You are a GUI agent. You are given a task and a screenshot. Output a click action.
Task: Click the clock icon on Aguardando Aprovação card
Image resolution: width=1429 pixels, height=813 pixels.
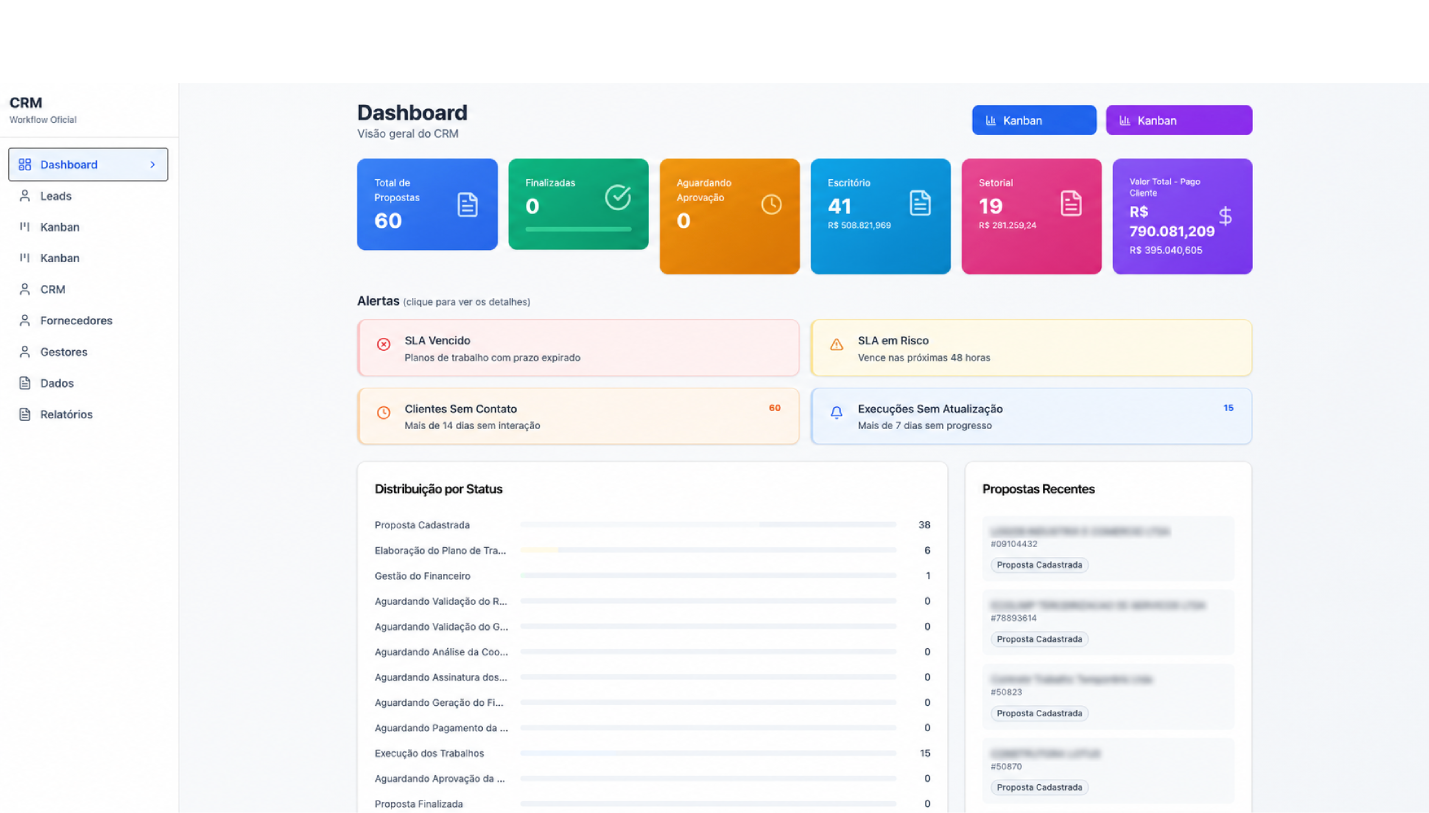[771, 204]
